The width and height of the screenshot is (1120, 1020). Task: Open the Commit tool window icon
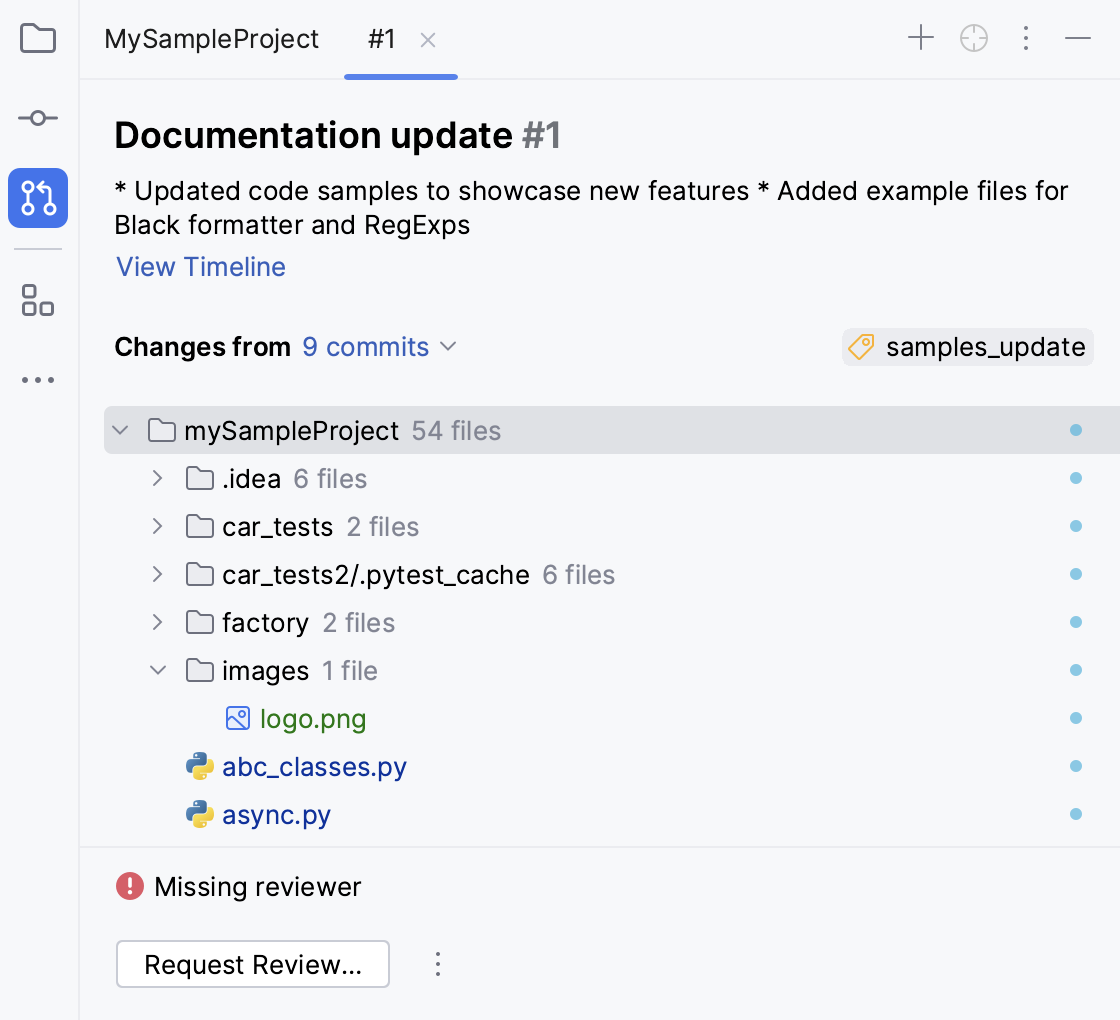(x=37, y=117)
